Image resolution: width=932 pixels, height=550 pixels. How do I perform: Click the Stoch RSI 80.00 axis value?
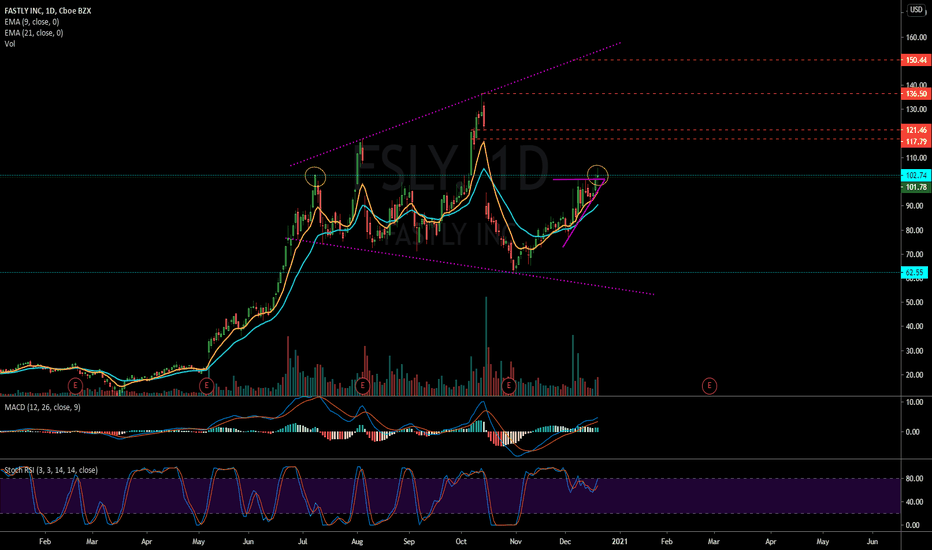coord(915,479)
